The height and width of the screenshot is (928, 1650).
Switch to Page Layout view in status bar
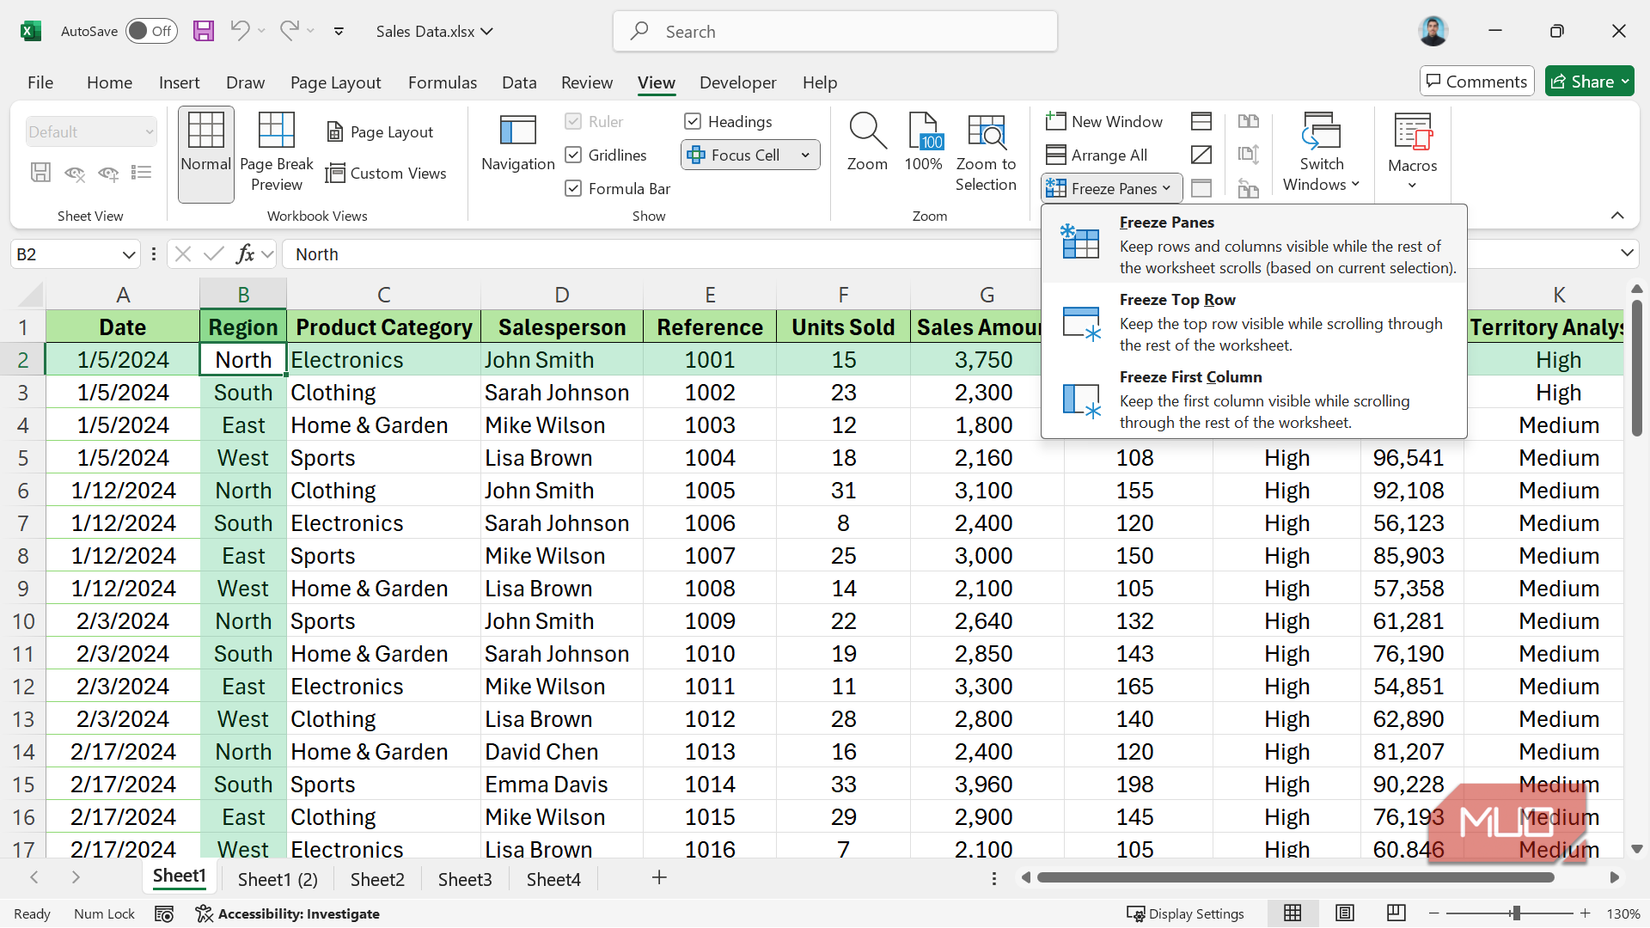point(1345,913)
